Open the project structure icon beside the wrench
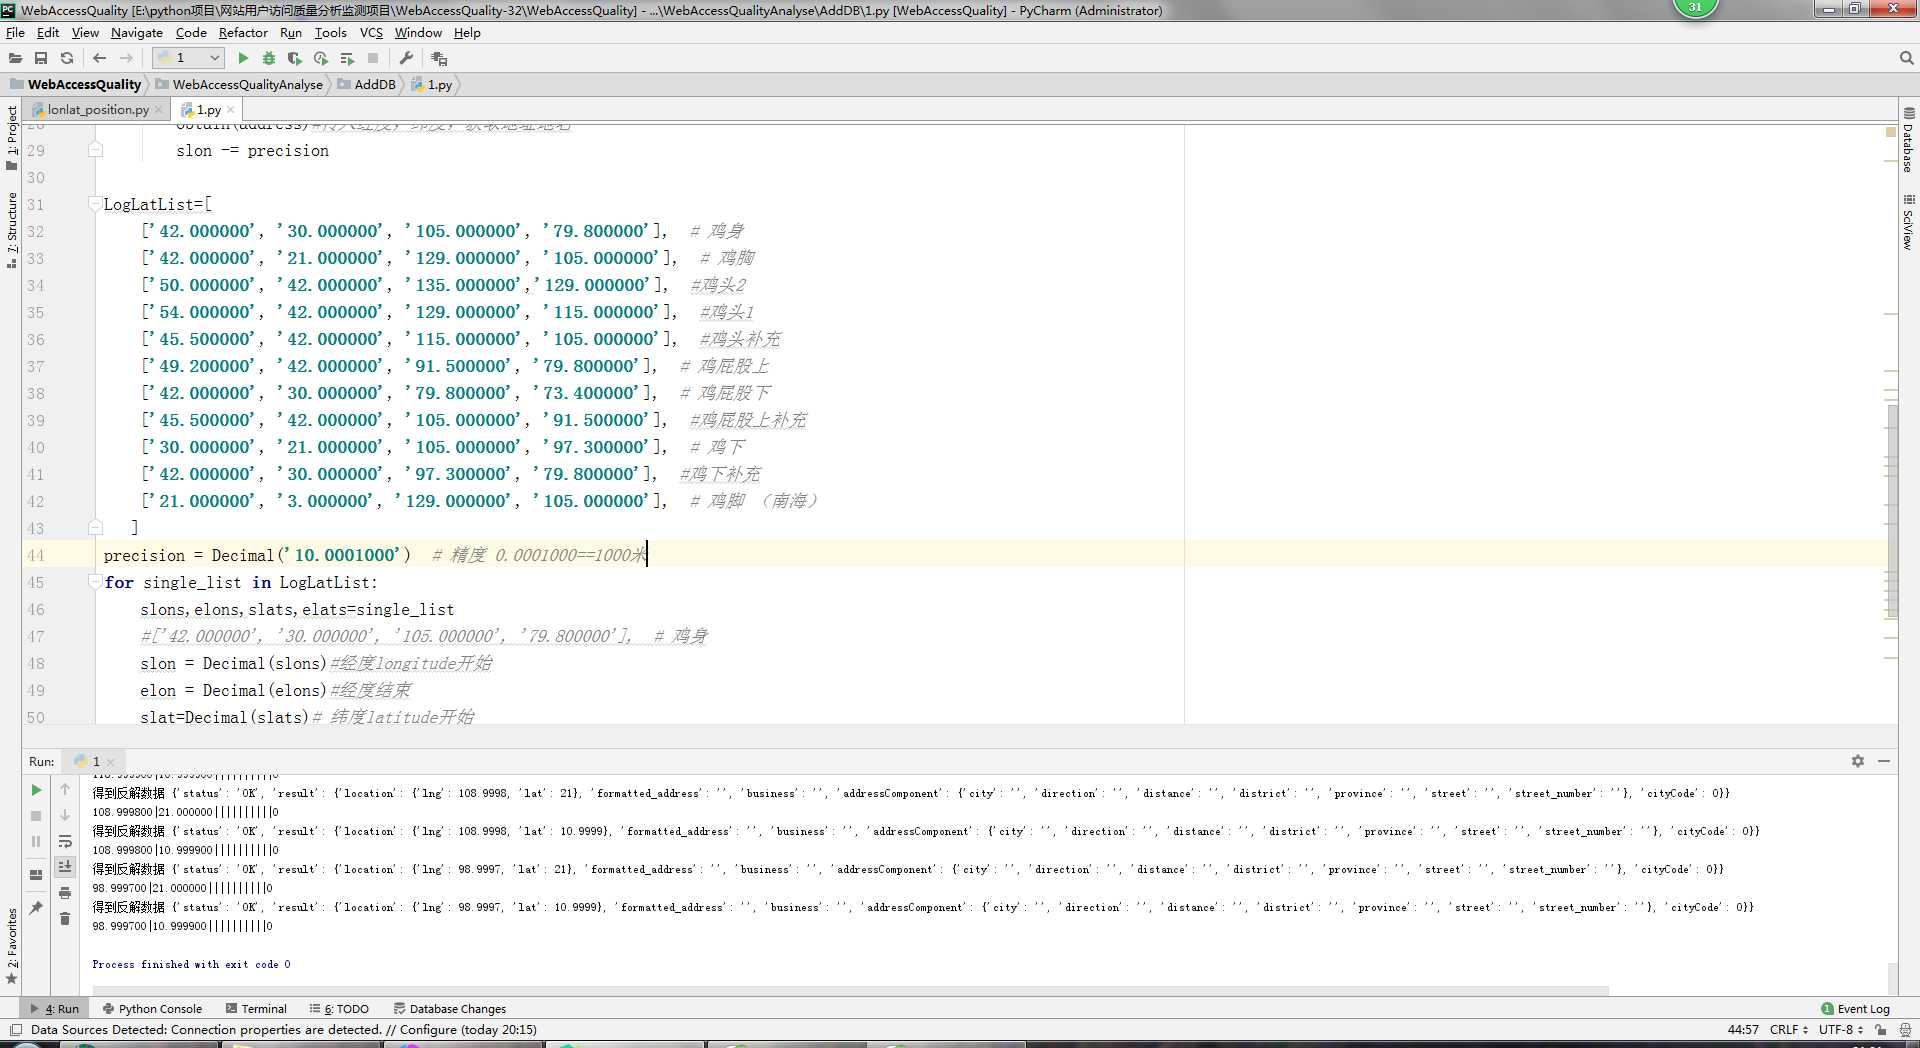The width and height of the screenshot is (1920, 1048). [439, 58]
